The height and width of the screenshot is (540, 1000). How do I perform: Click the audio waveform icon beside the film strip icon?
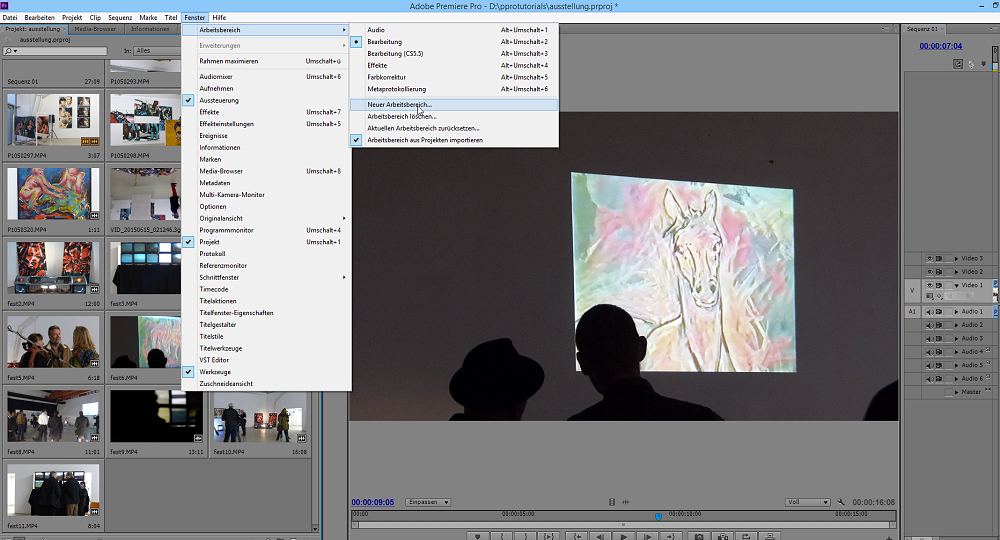pos(626,502)
